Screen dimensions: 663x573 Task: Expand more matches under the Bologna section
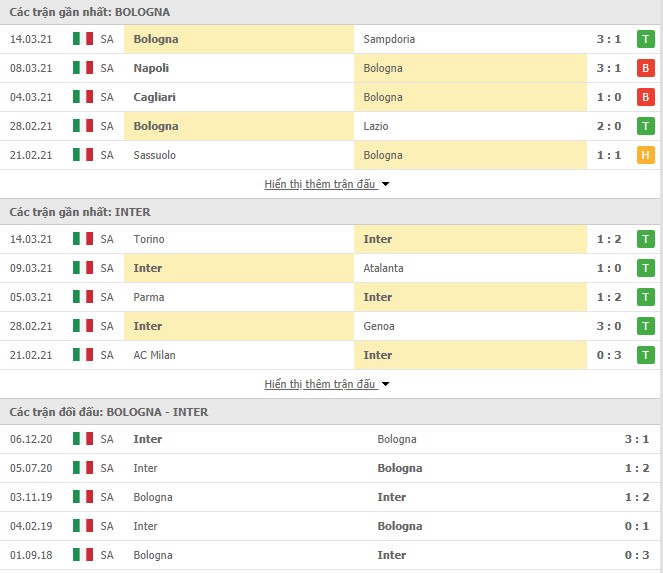320,184
